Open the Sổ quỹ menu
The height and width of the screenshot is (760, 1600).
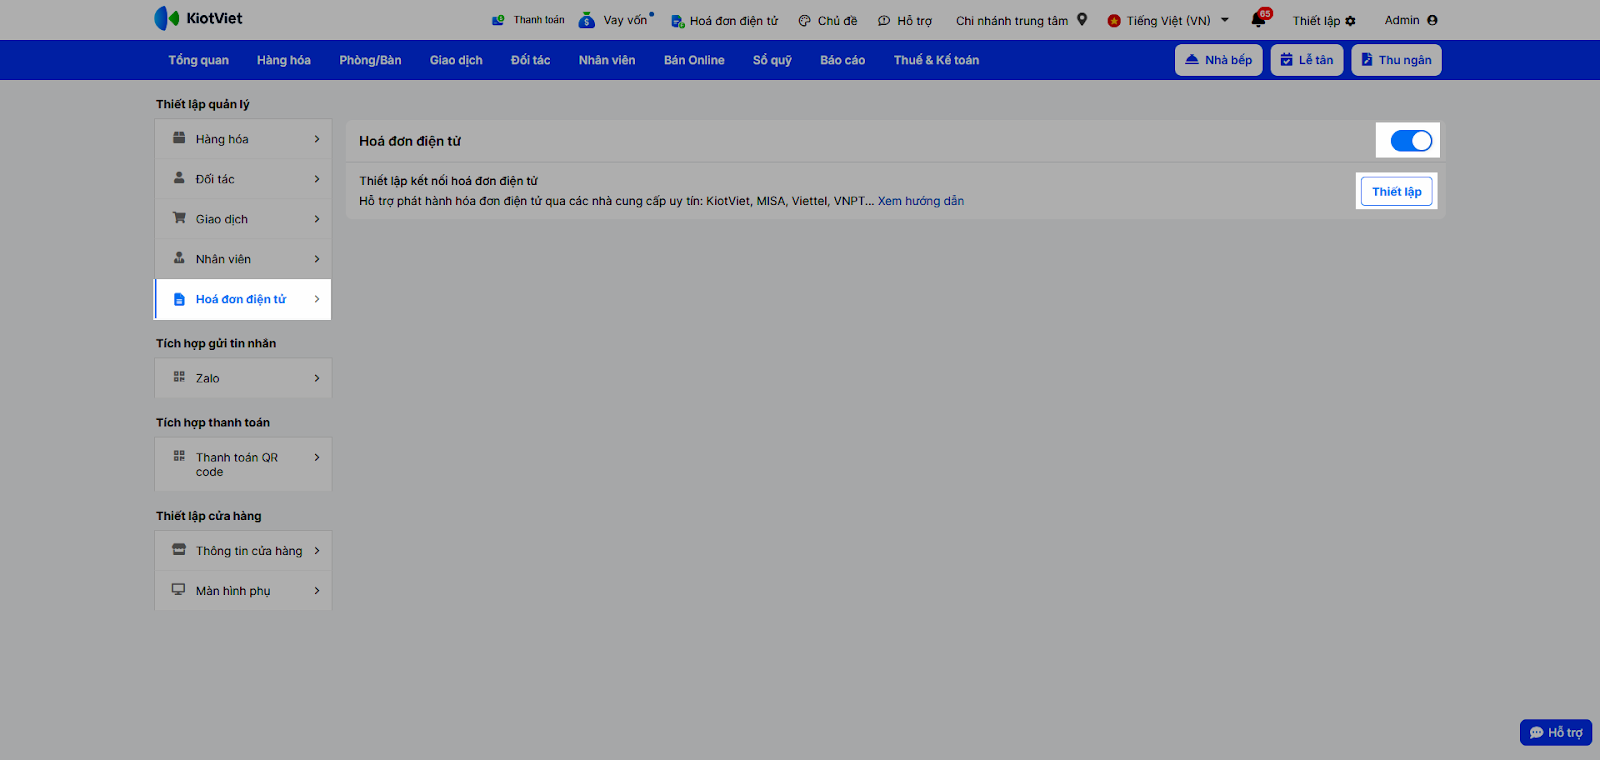click(x=772, y=60)
